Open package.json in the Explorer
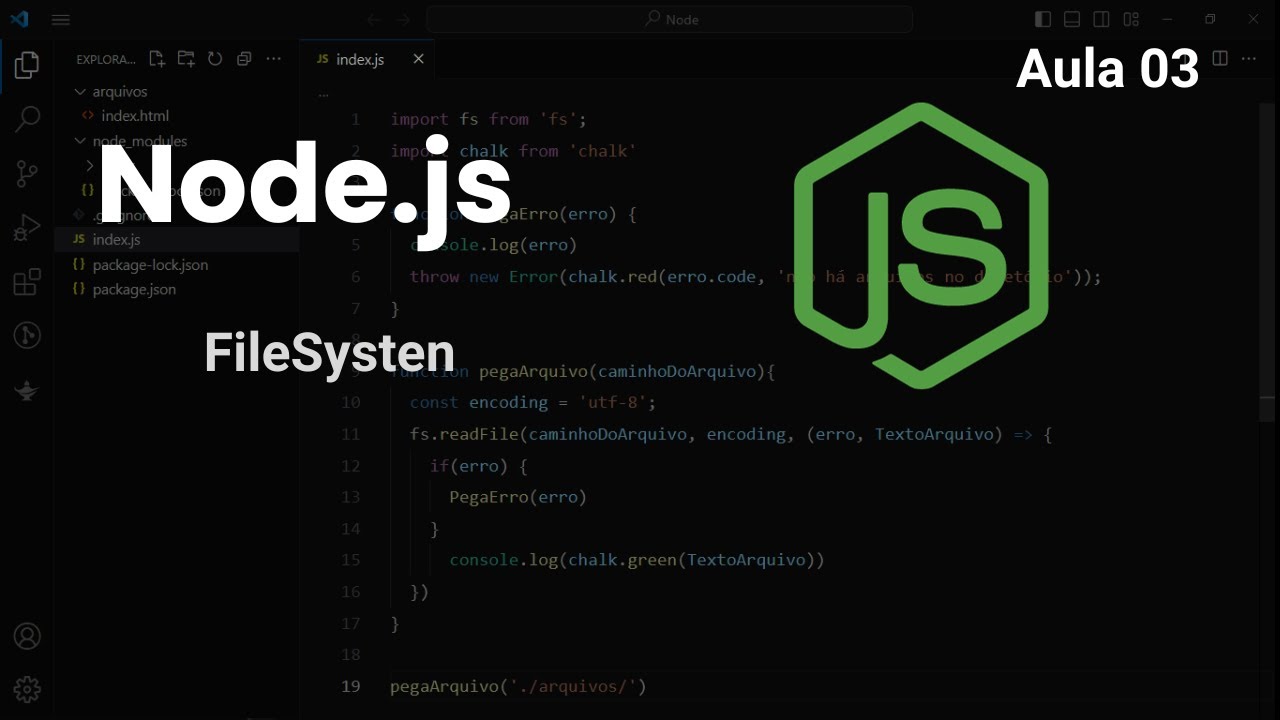Screen dimensions: 1280x720 [134, 289]
